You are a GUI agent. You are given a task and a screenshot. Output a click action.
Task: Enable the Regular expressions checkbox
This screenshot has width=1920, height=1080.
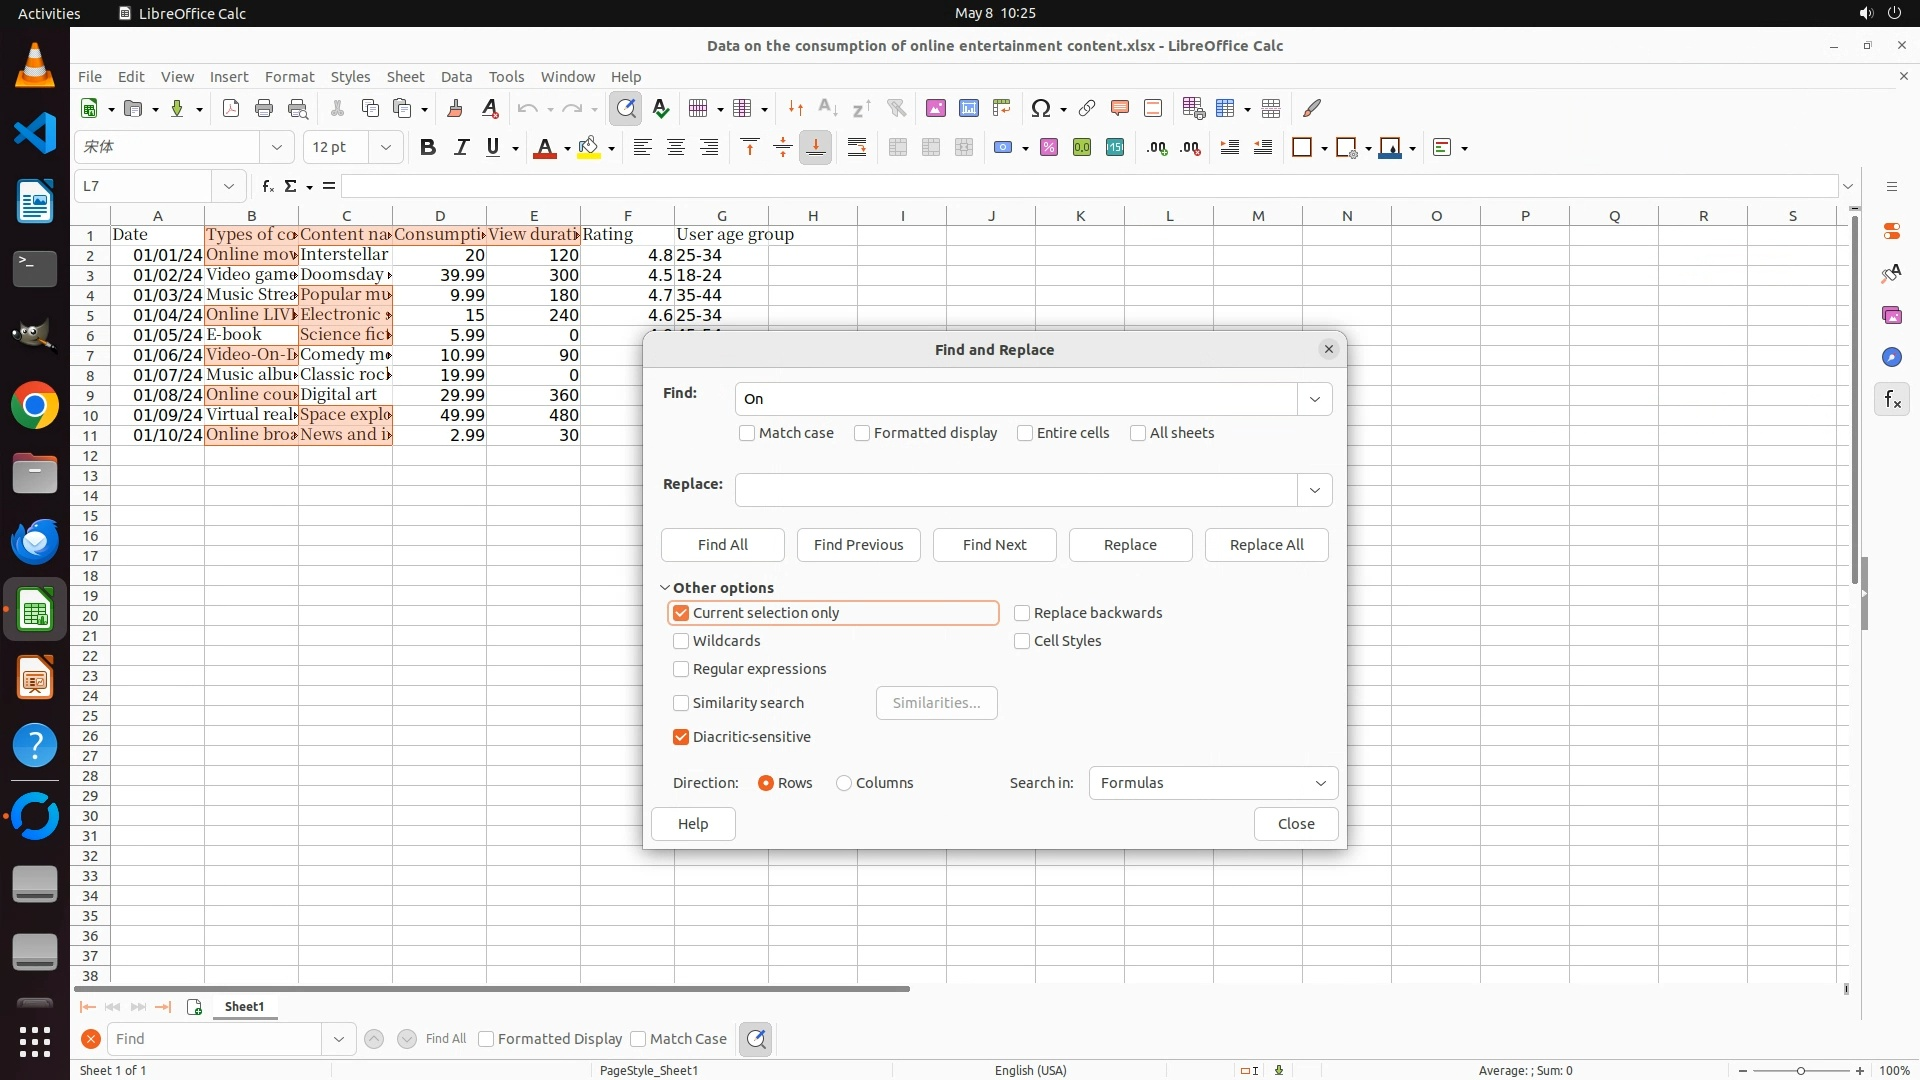click(x=681, y=669)
